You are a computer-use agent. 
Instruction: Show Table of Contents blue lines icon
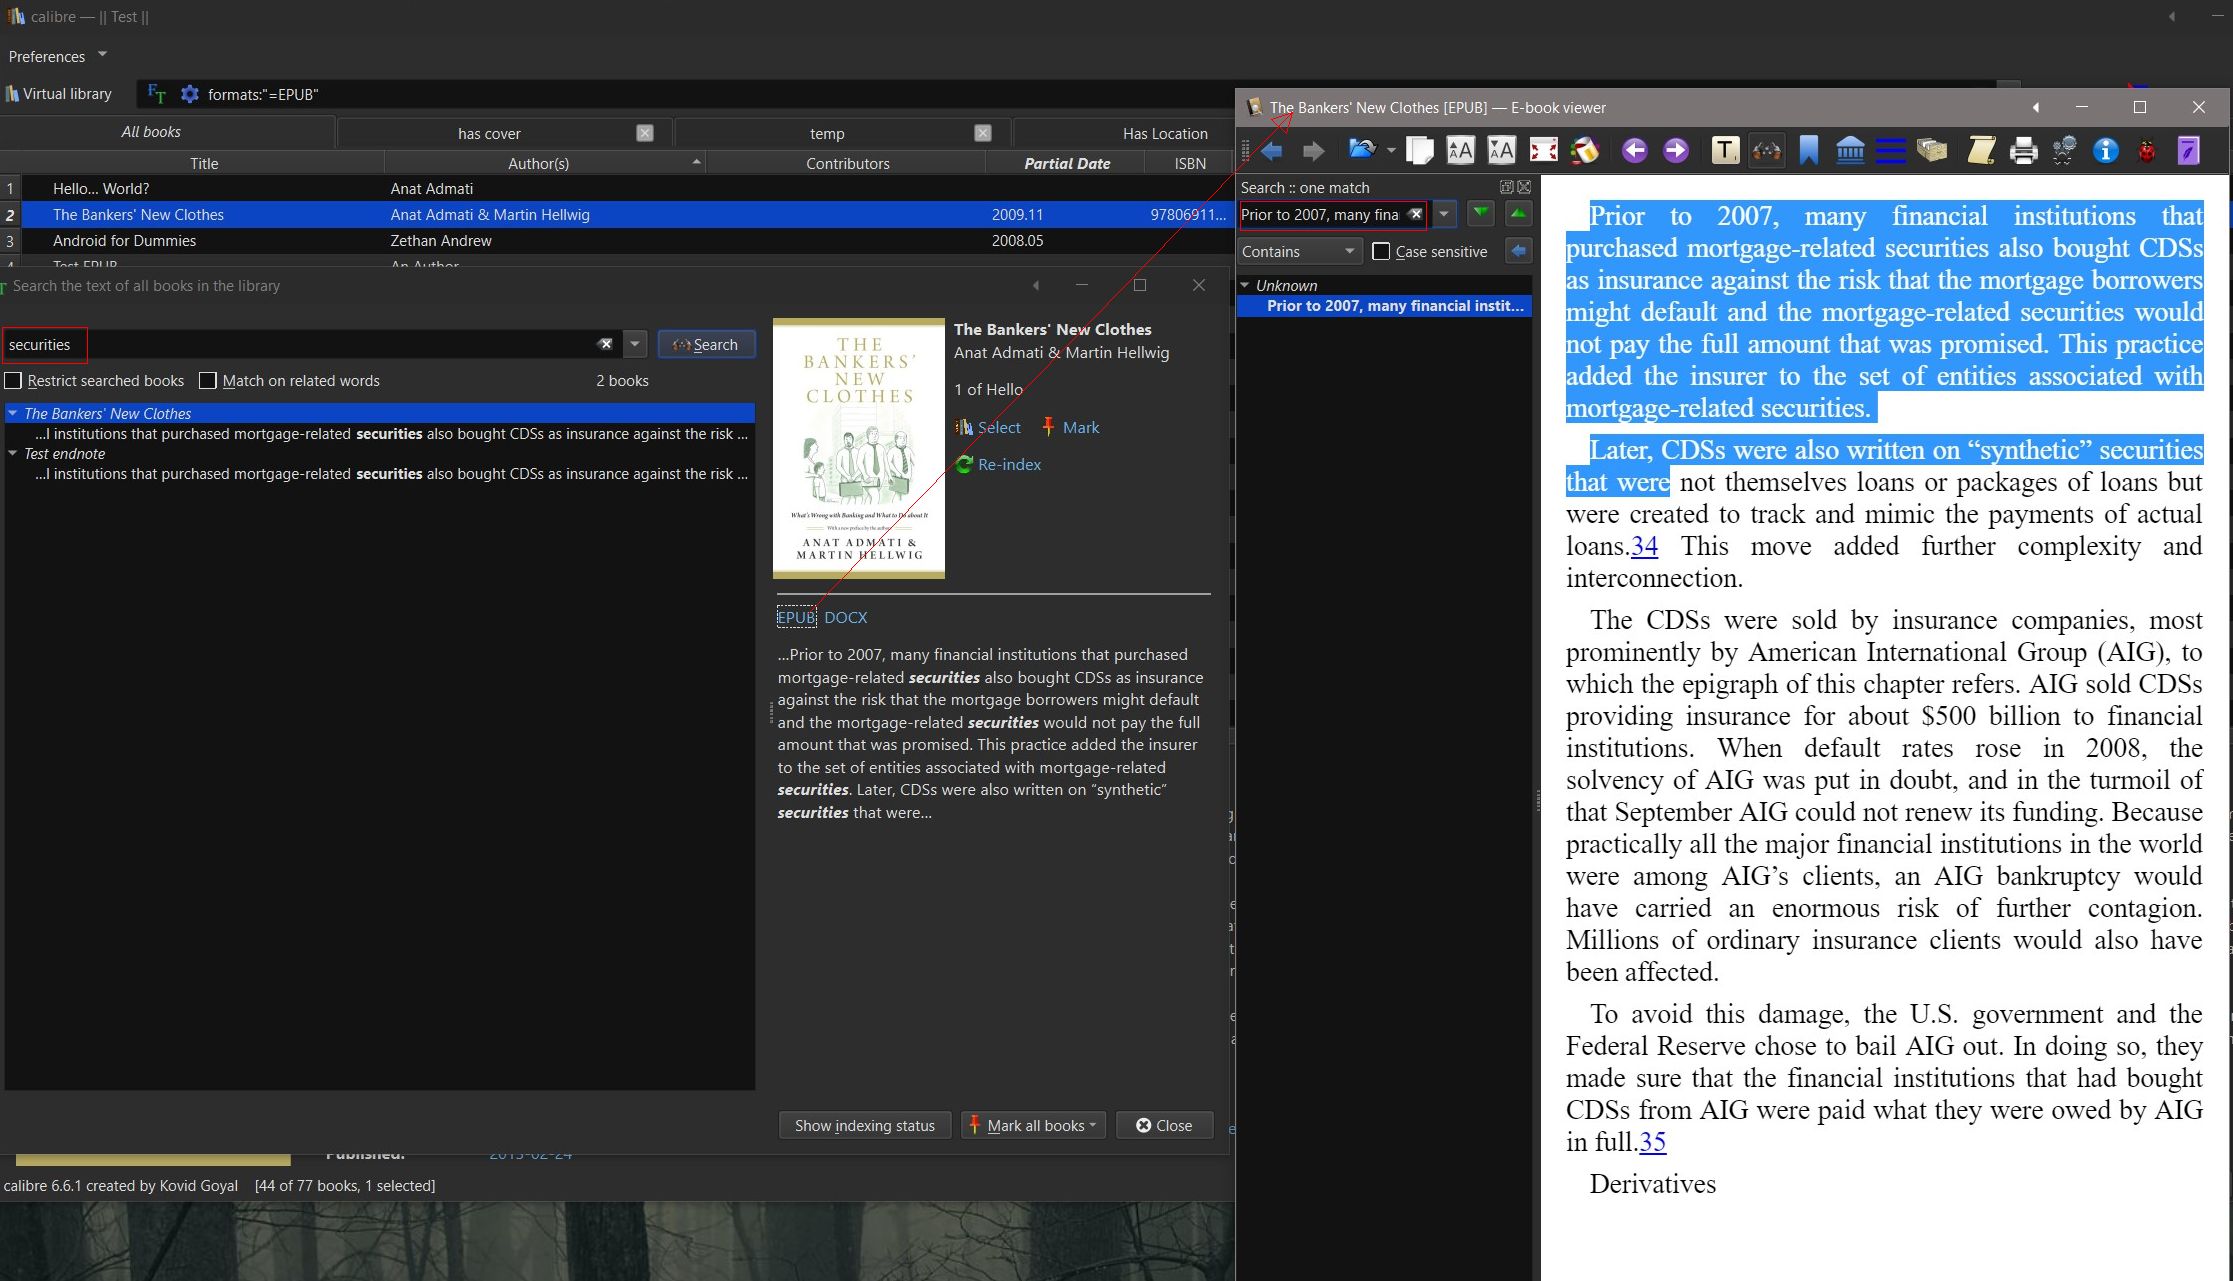pos(1890,151)
